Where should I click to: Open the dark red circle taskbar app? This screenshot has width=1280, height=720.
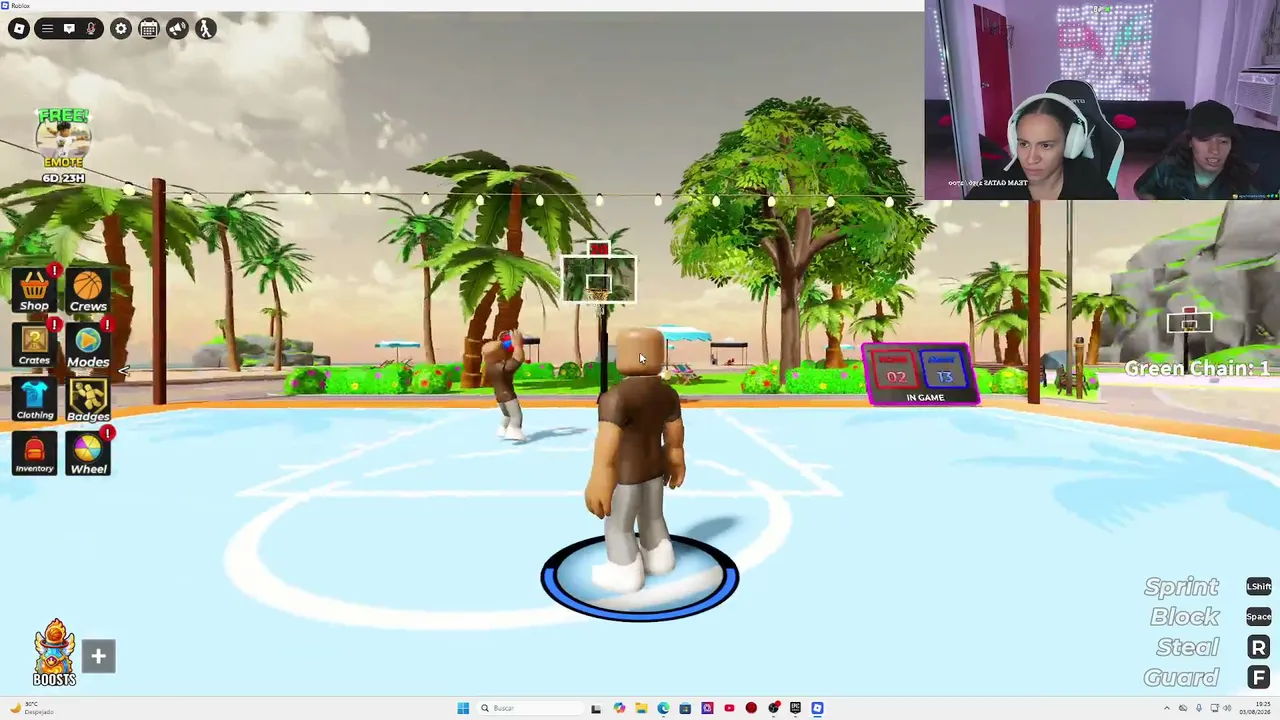click(751, 708)
